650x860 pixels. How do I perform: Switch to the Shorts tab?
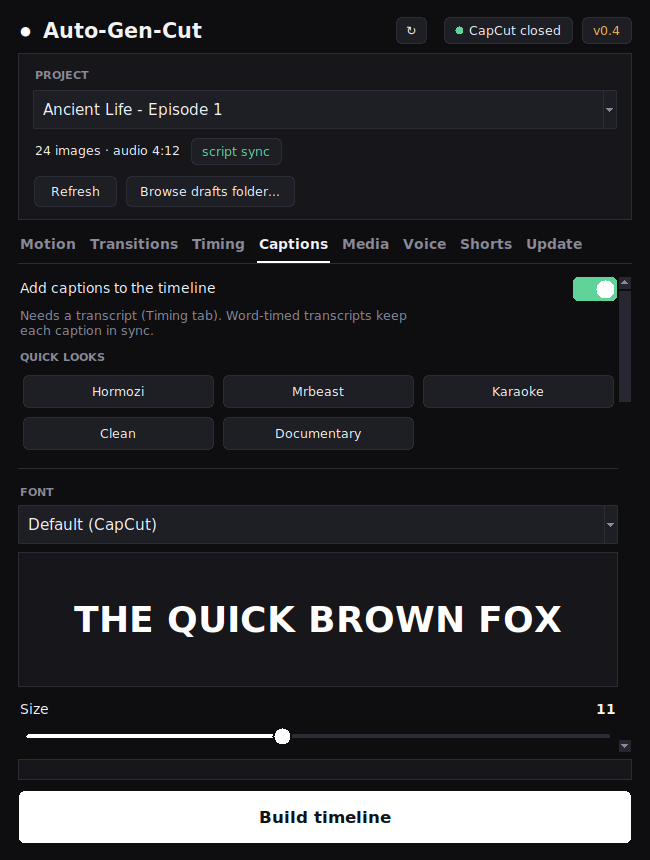point(486,244)
